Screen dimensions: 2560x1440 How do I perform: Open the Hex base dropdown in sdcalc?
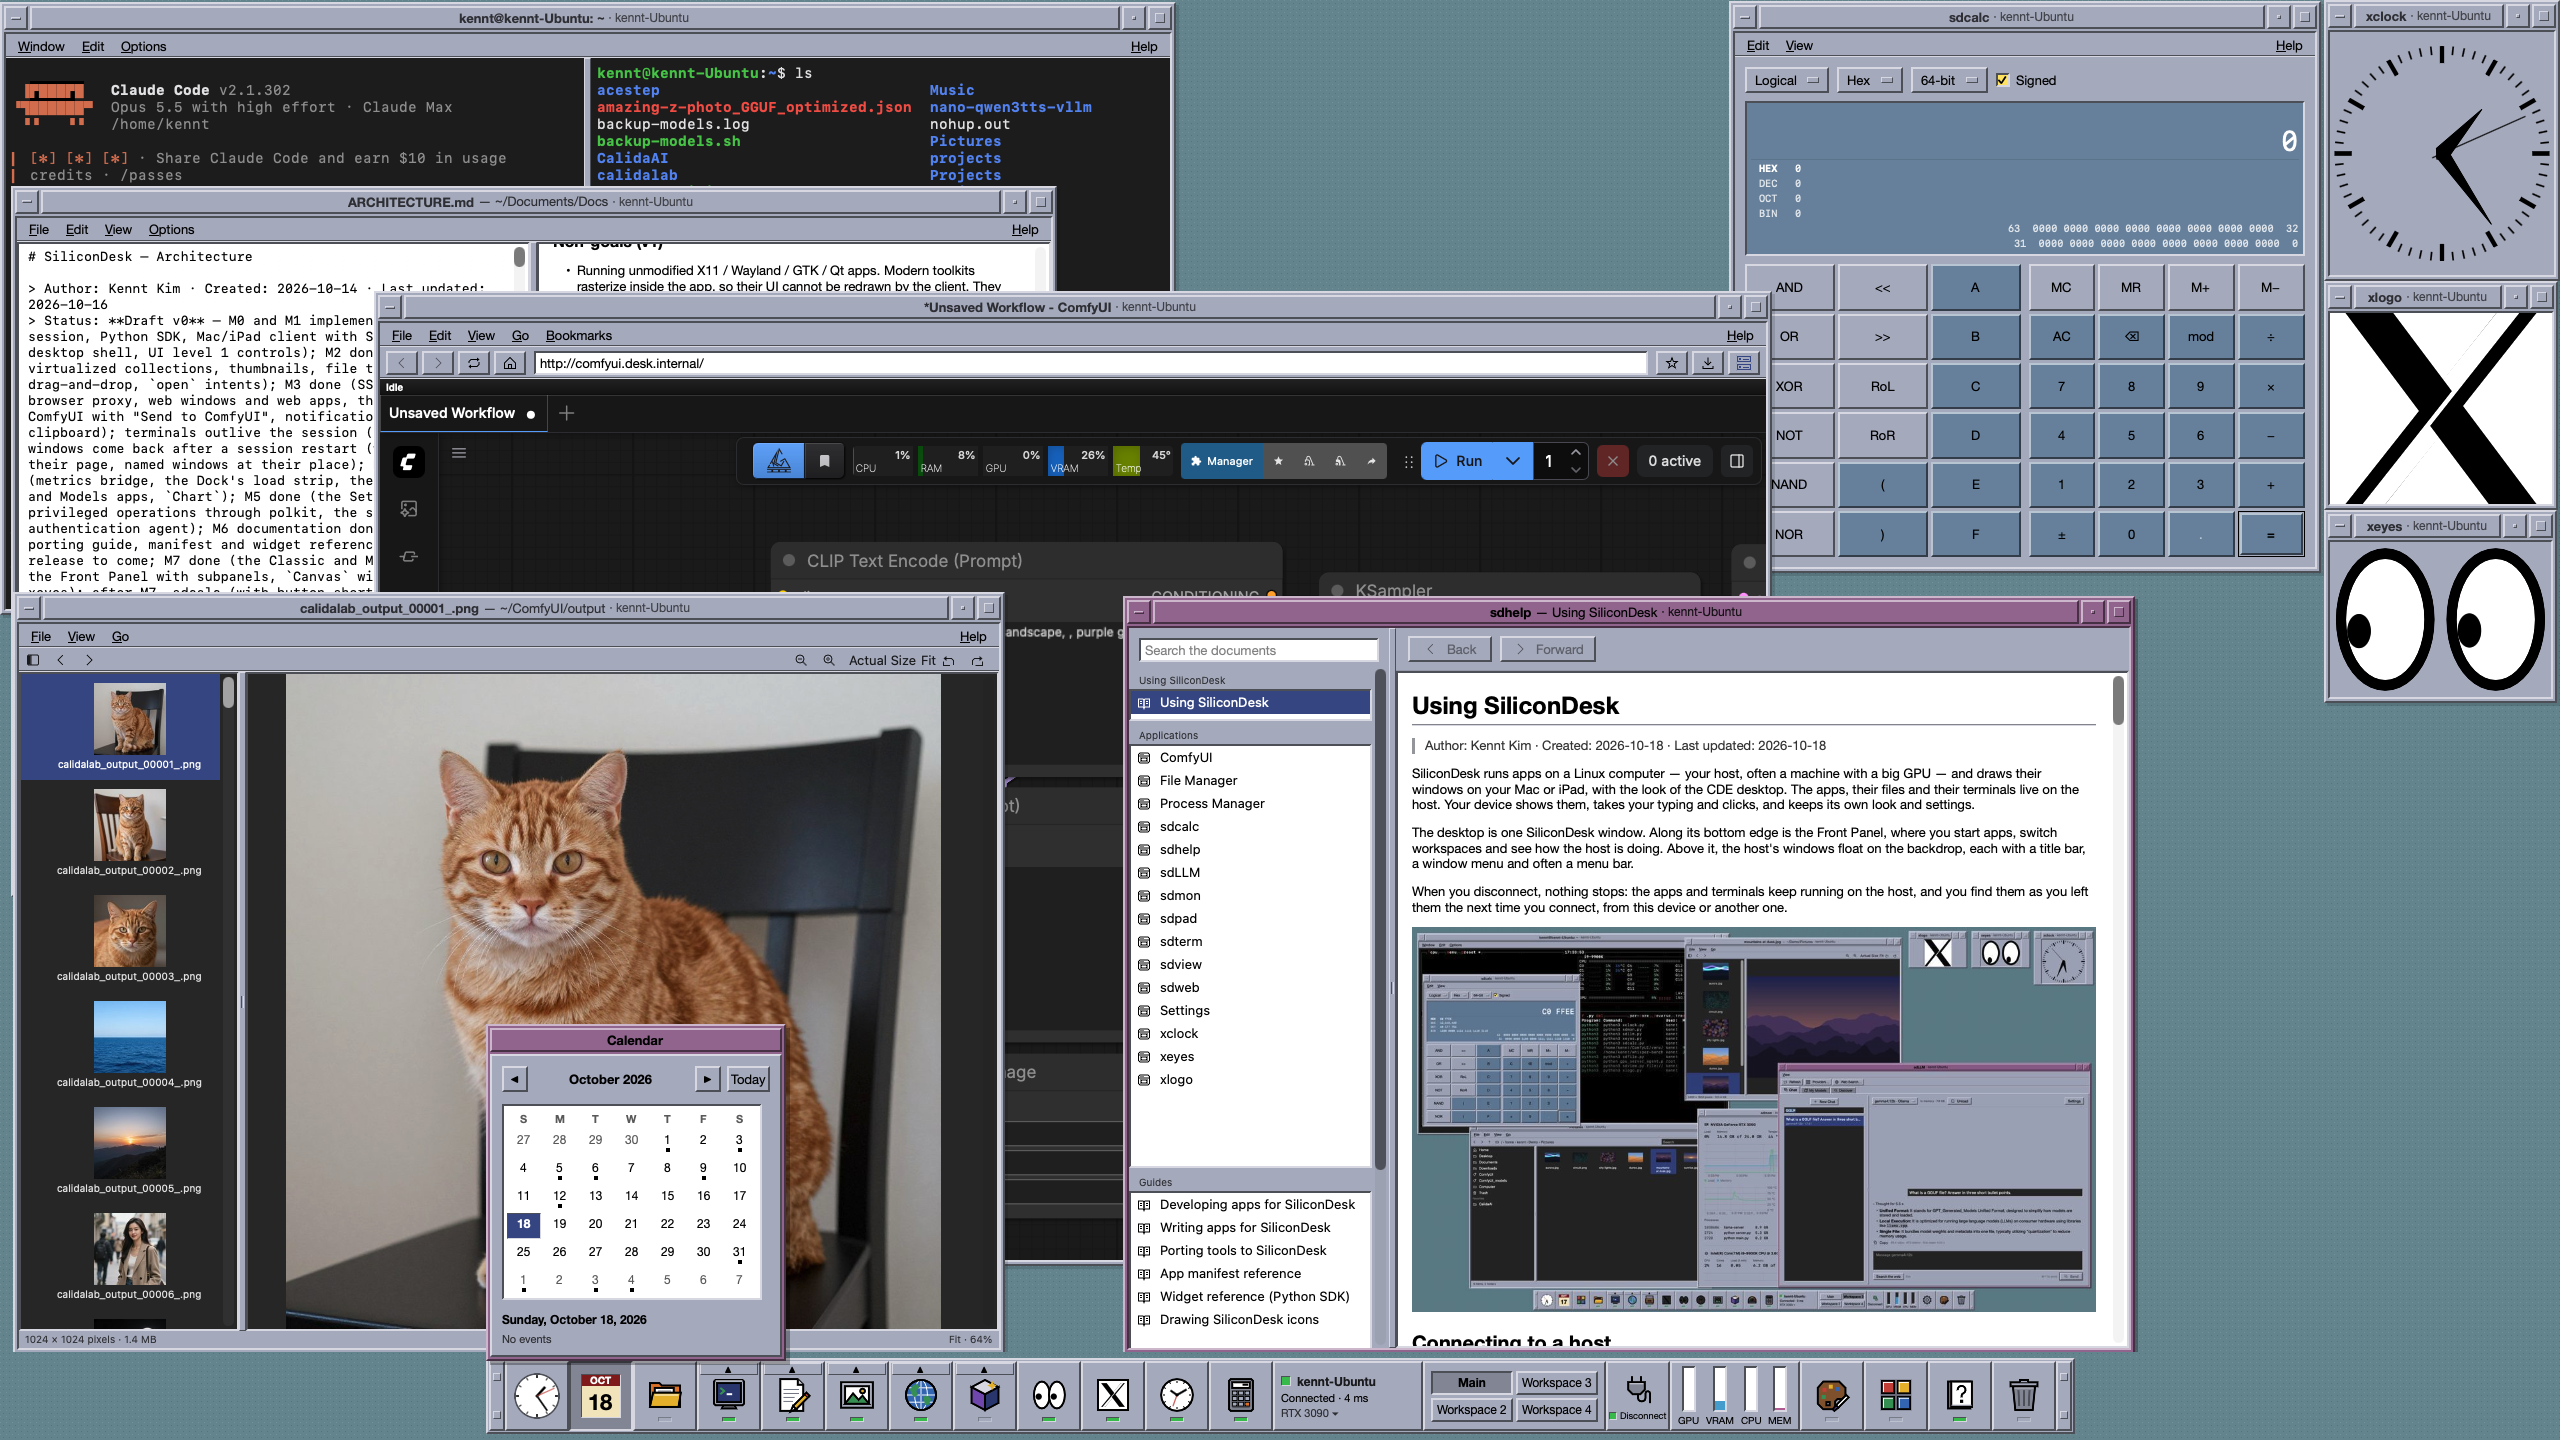pos(1869,80)
